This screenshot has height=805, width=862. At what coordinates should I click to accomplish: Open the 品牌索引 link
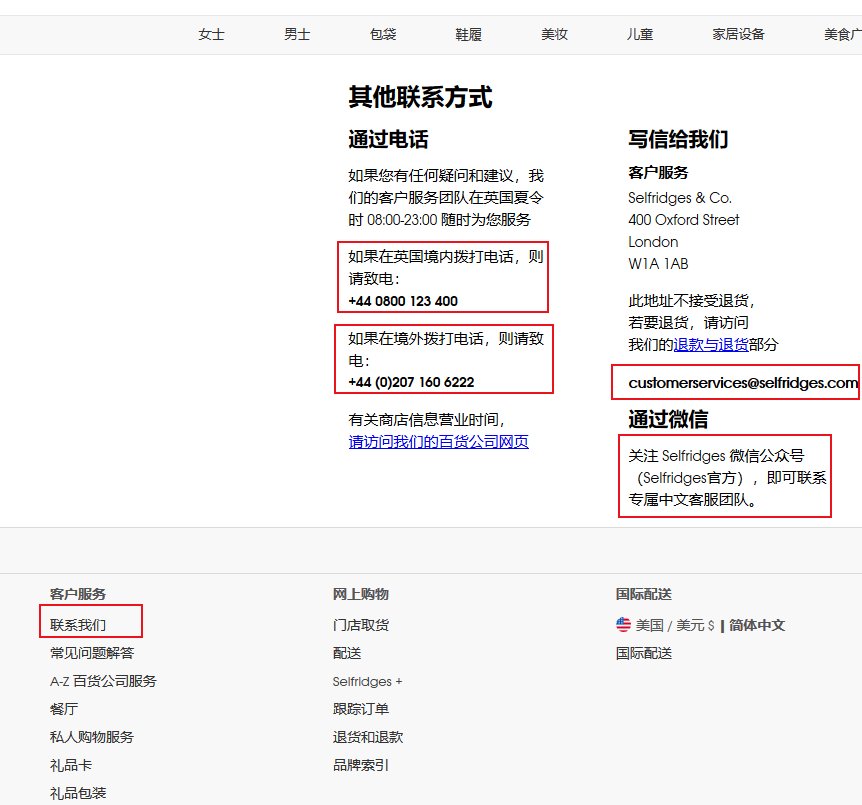click(x=361, y=765)
